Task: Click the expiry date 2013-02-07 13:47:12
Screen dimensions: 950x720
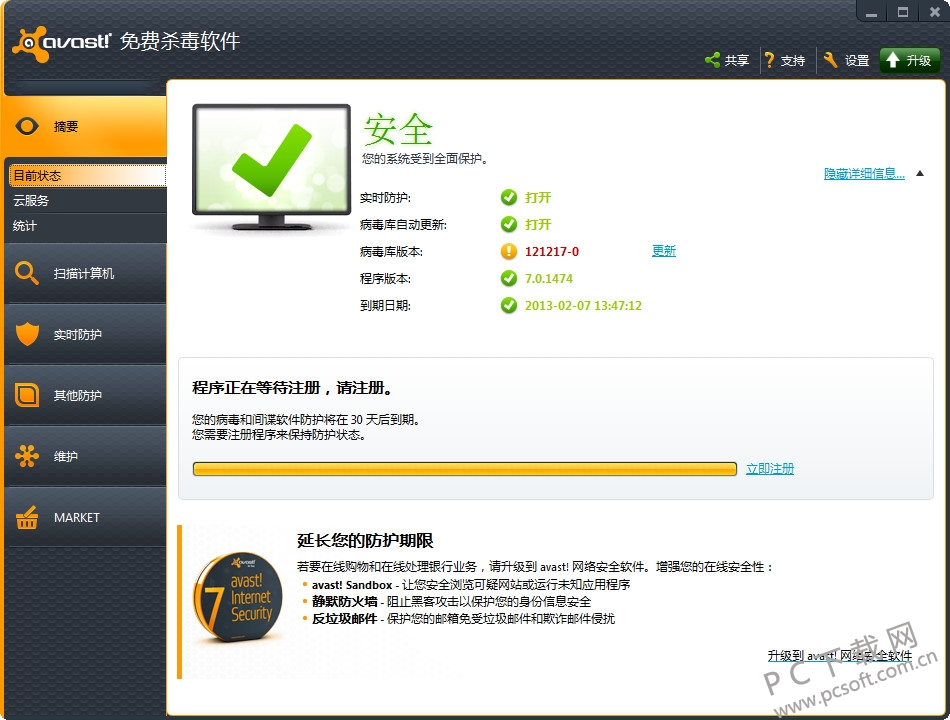Action: coord(583,305)
